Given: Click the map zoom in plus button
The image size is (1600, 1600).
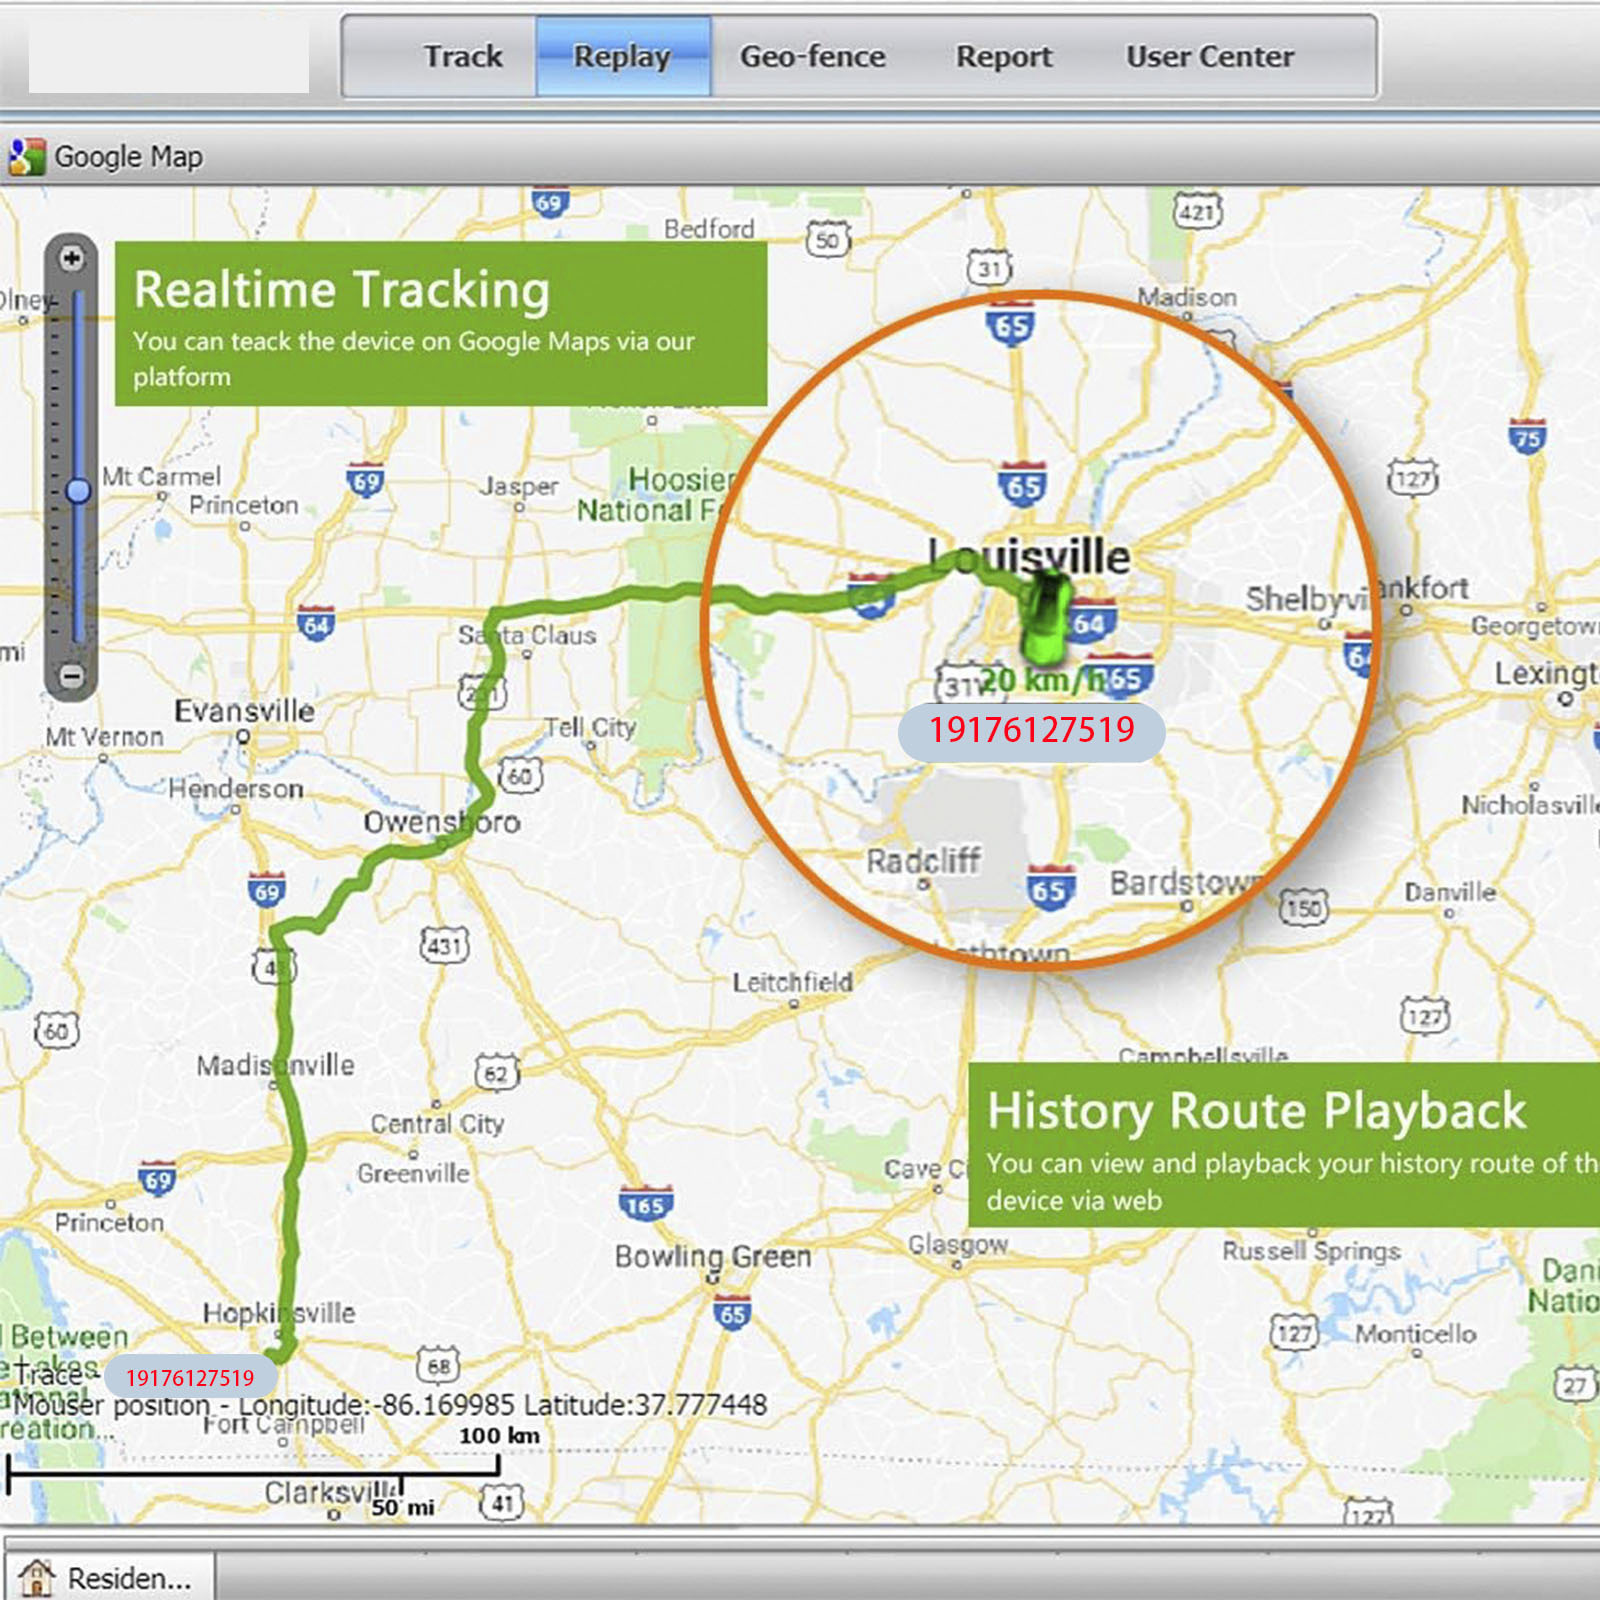Looking at the screenshot, I should tap(71, 259).
